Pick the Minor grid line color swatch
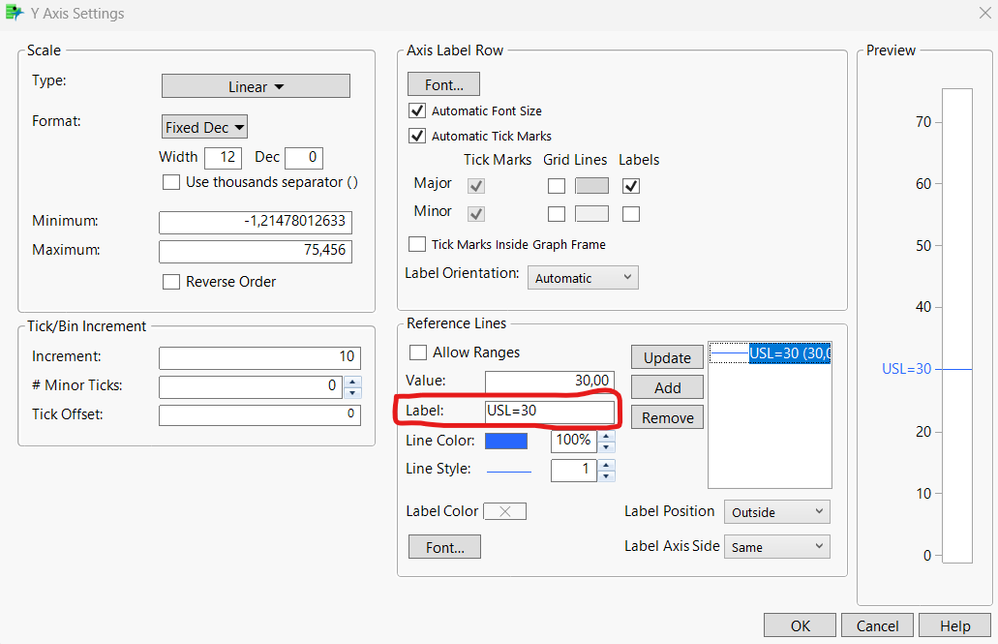The height and width of the screenshot is (644, 998). [592, 214]
